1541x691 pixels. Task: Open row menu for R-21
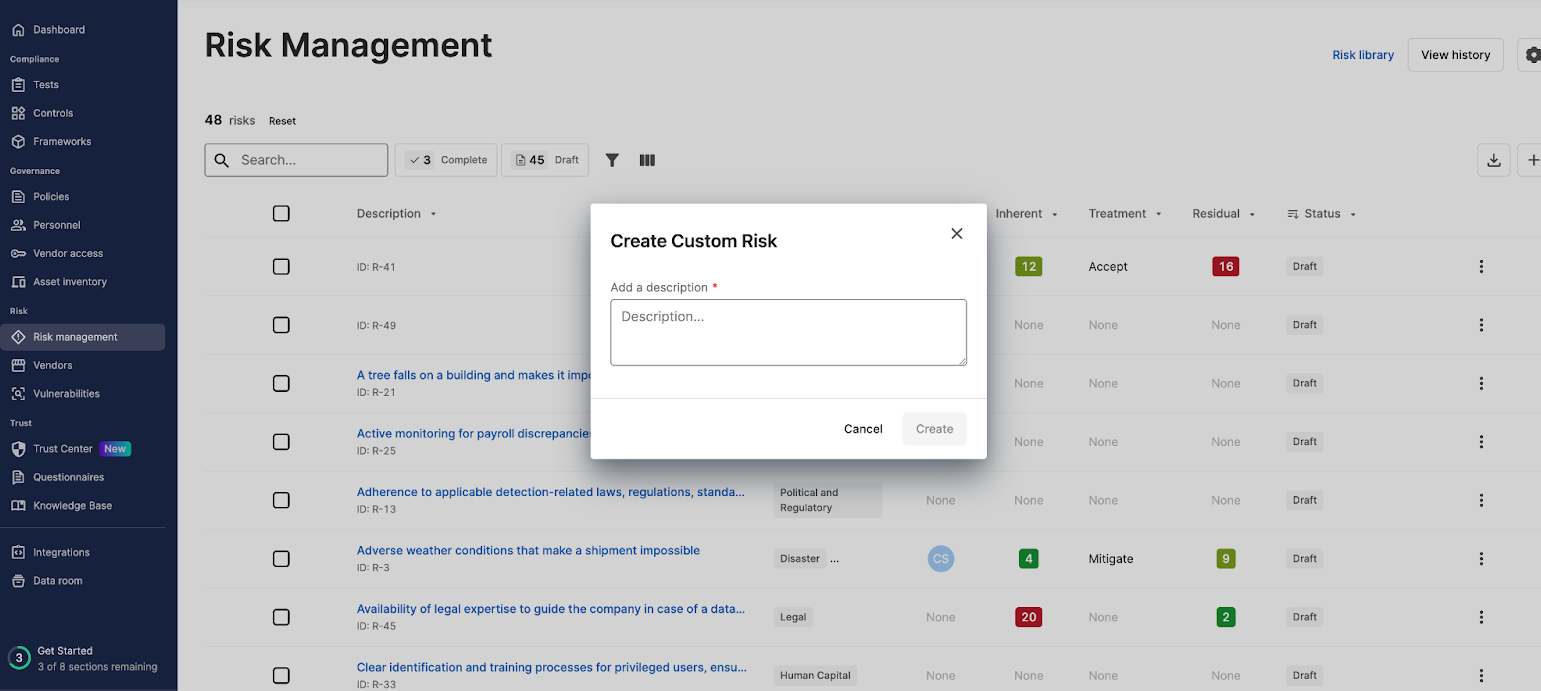point(1481,383)
